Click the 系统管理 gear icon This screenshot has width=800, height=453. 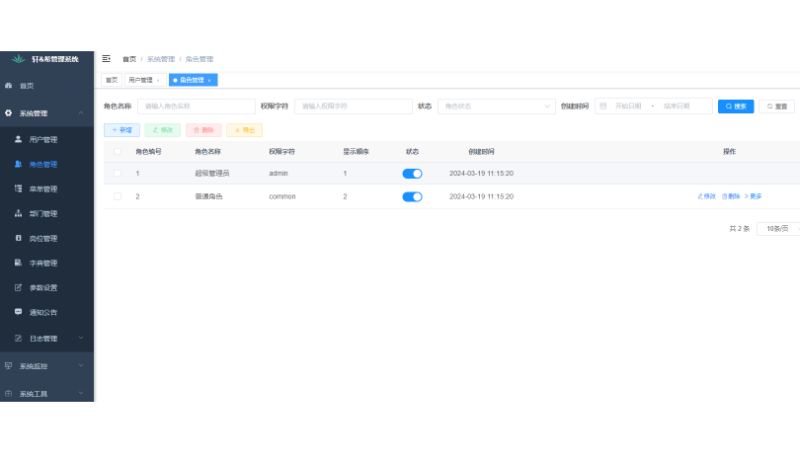[x=8, y=113]
